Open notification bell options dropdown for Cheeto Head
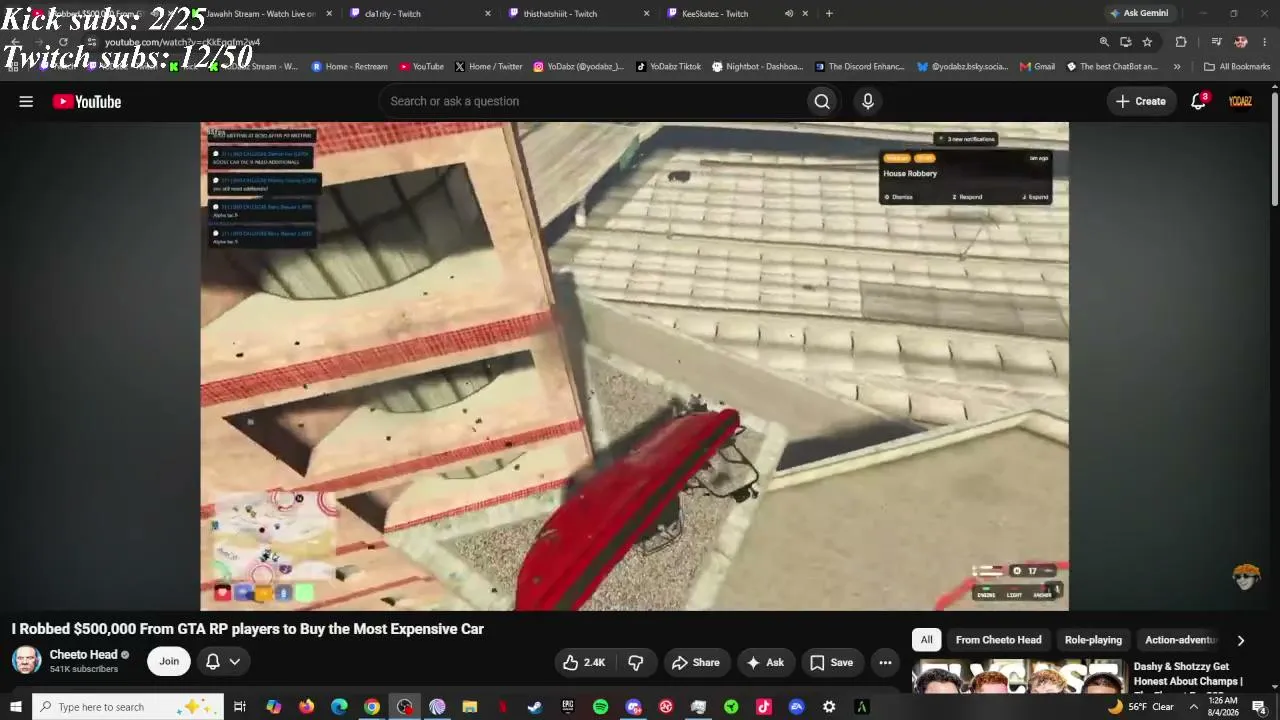The height and width of the screenshot is (720, 1280). point(223,661)
